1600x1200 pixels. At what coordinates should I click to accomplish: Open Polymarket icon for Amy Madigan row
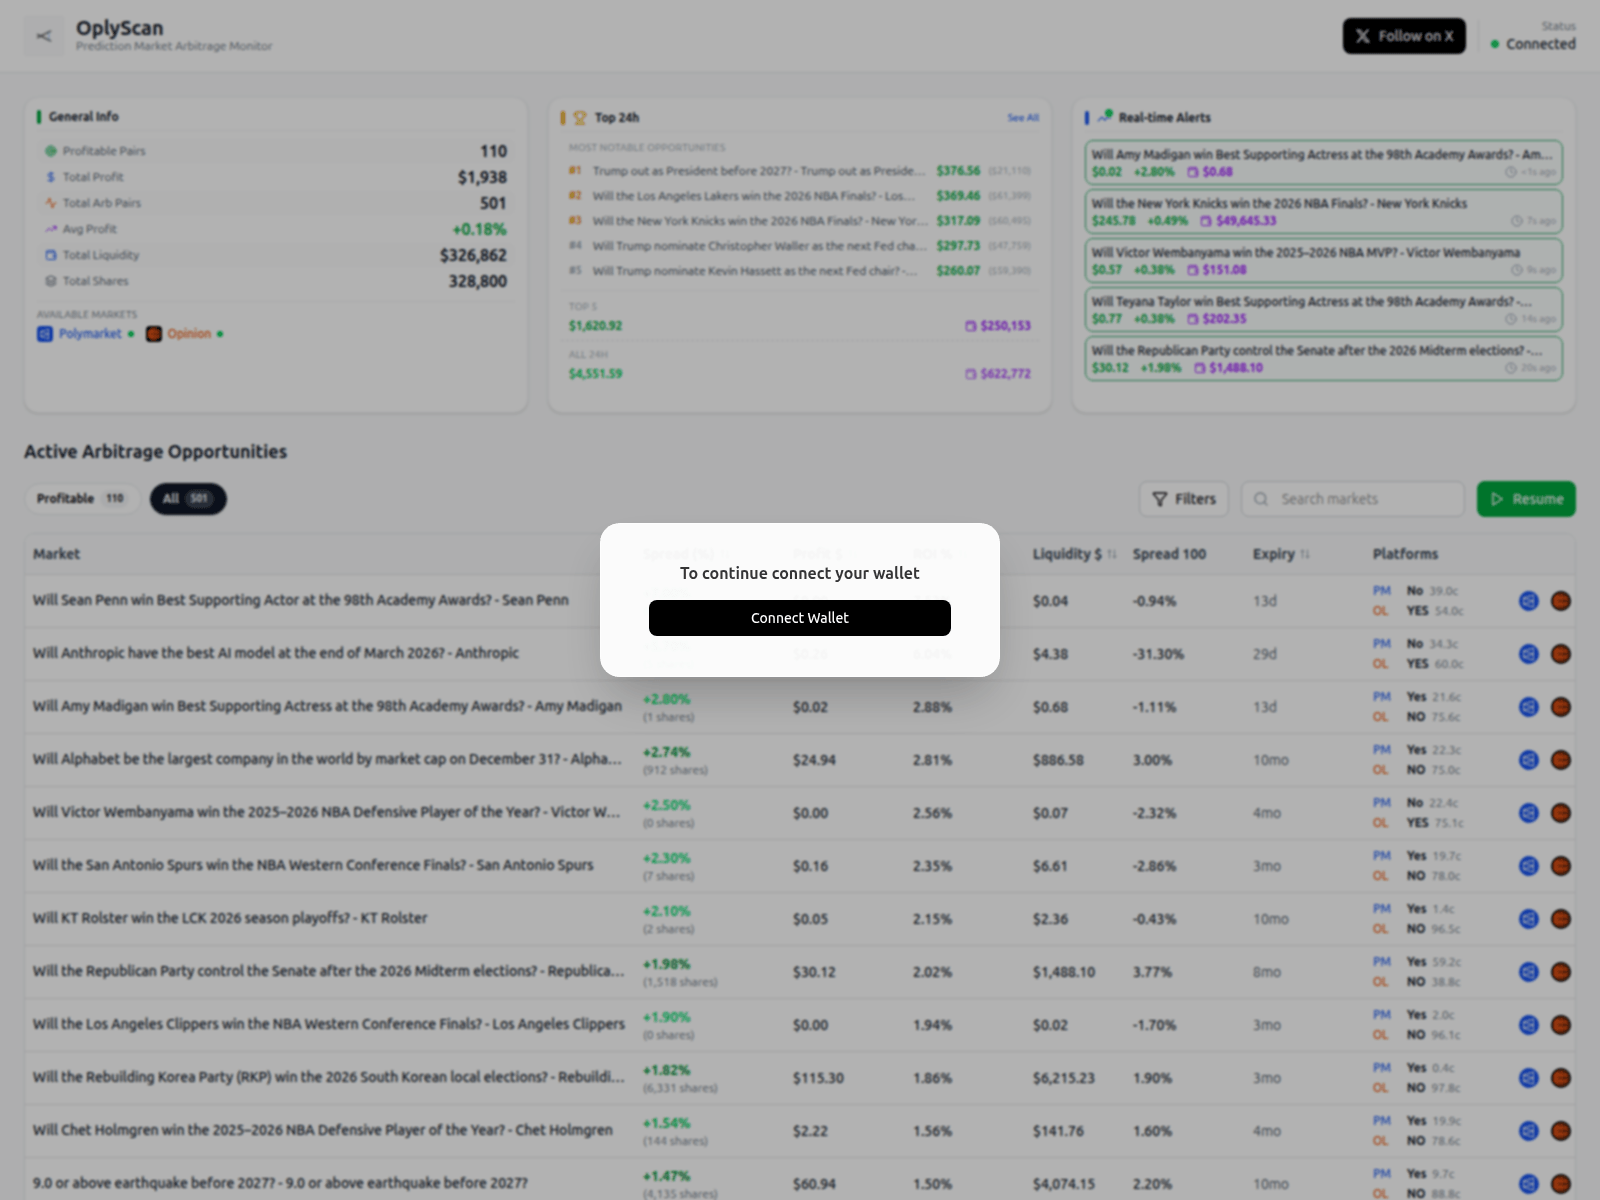1529,707
